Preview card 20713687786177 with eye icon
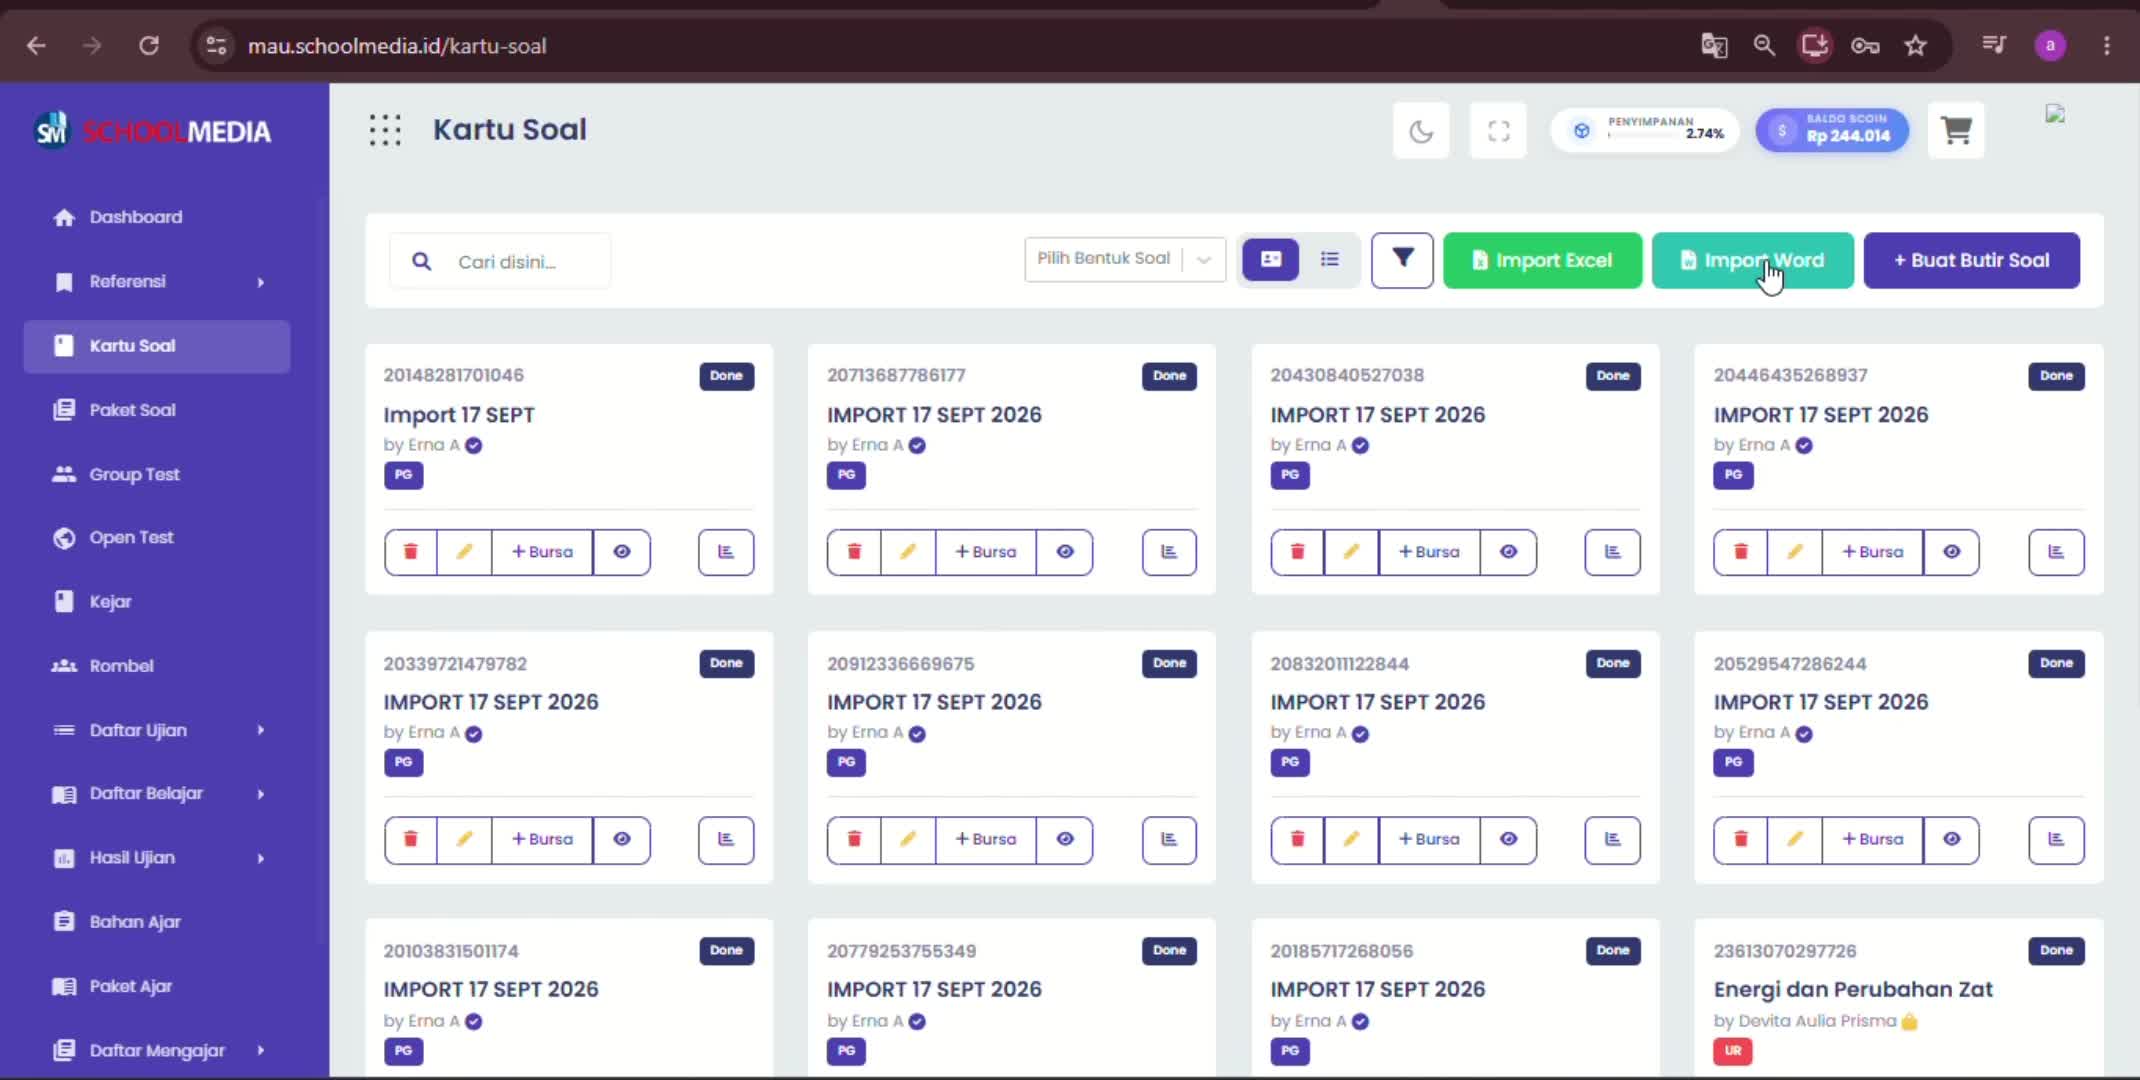The height and width of the screenshot is (1080, 2140). (1065, 552)
